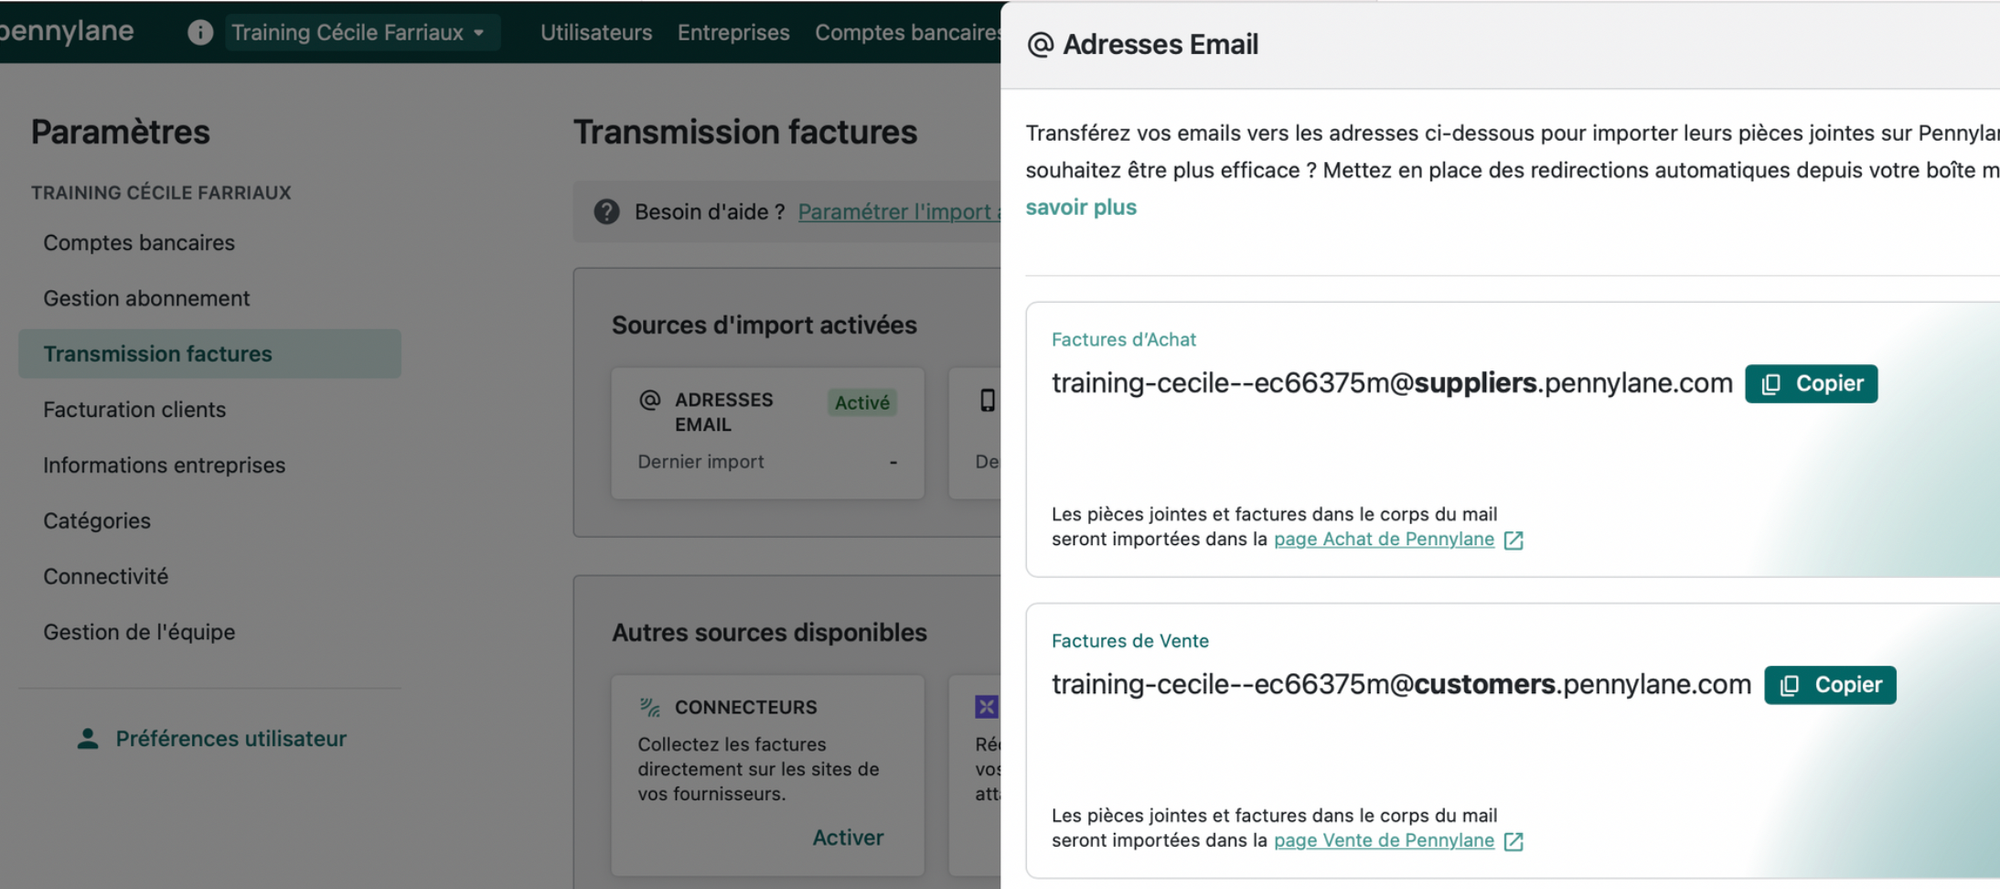Click the external link icon after page Achat
2000x889 pixels.
(x=1514, y=541)
